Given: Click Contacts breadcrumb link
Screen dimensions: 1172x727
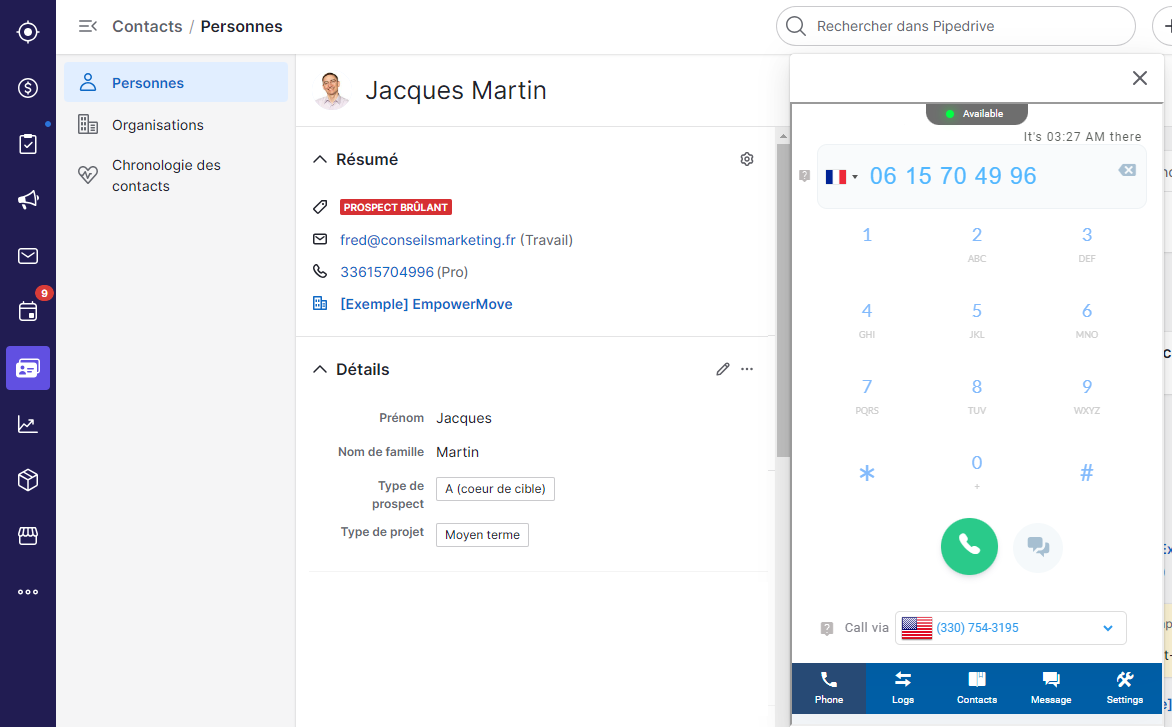Looking at the screenshot, I should coord(147,26).
